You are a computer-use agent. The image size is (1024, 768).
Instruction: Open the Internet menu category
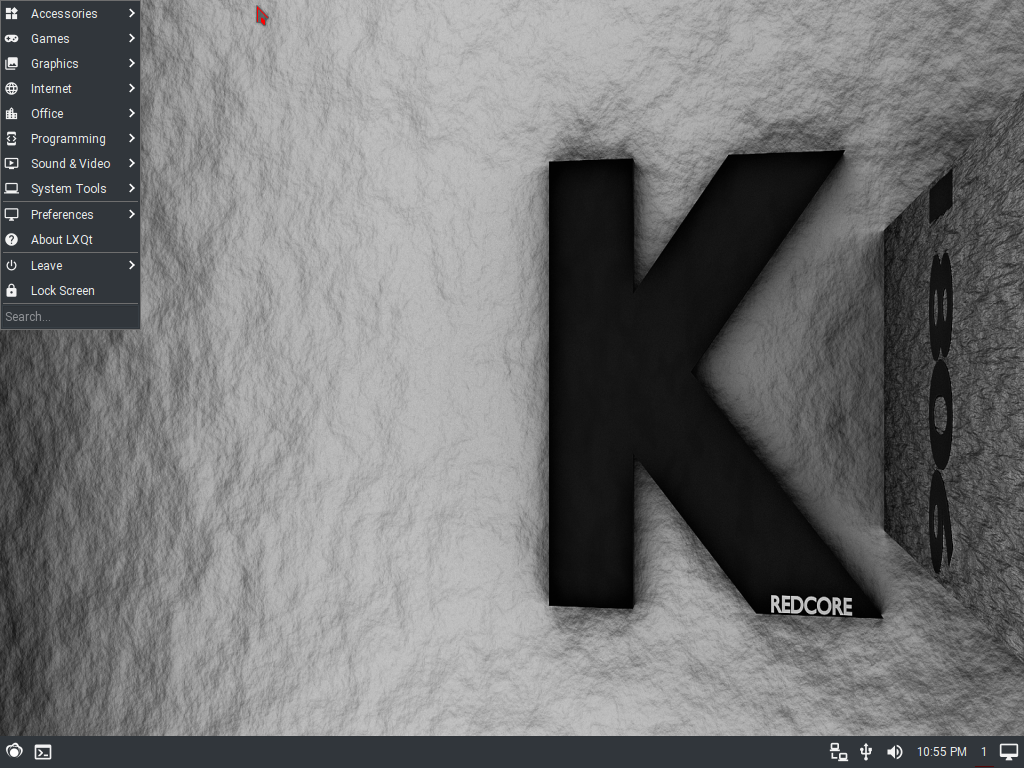pyautogui.click(x=70, y=88)
